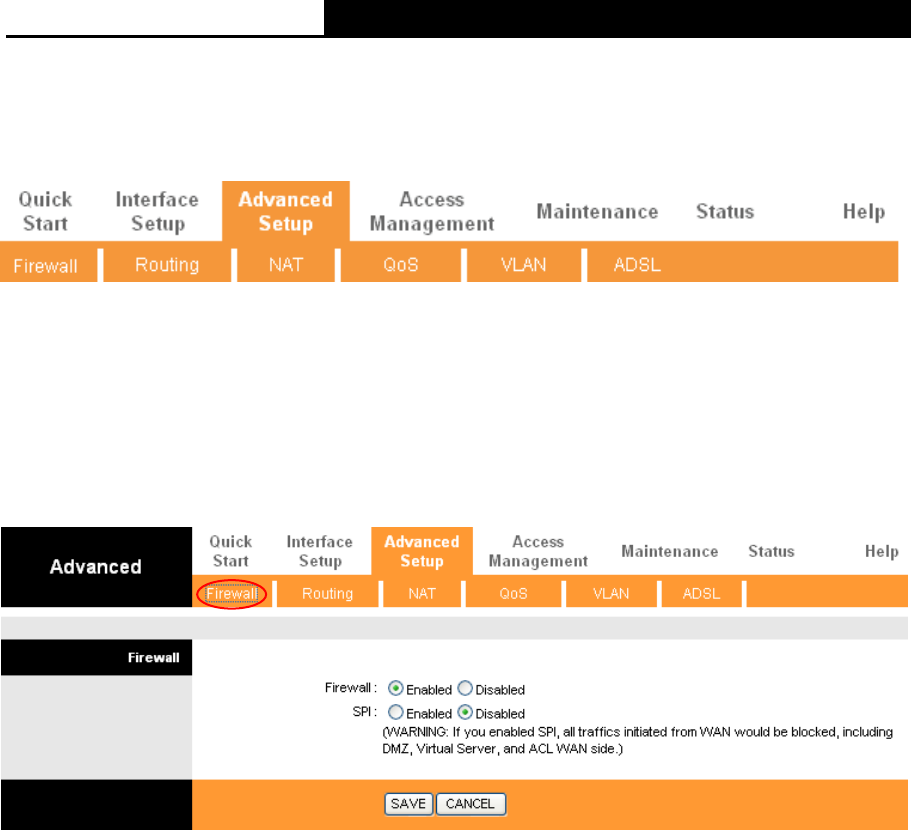The image size is (911, 830).
Task: Open Maintenance tab in lower panel
Action: [670, 551]
